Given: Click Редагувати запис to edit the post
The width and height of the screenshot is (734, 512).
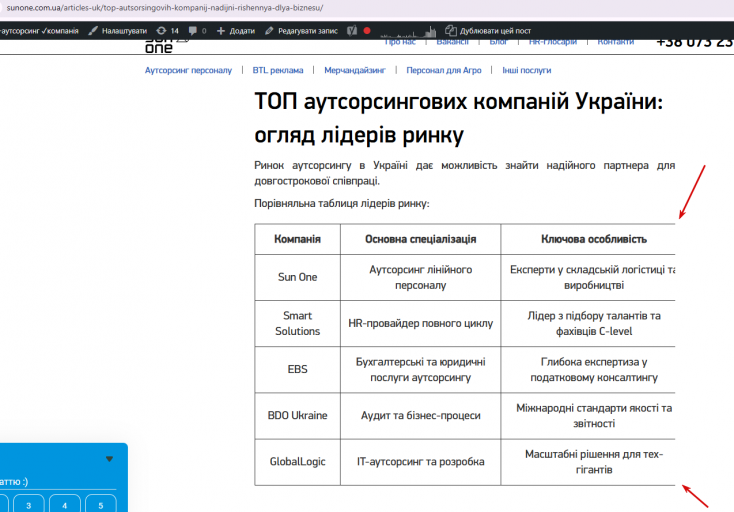Looking at the screenshot, I should (x=301, y=31).
